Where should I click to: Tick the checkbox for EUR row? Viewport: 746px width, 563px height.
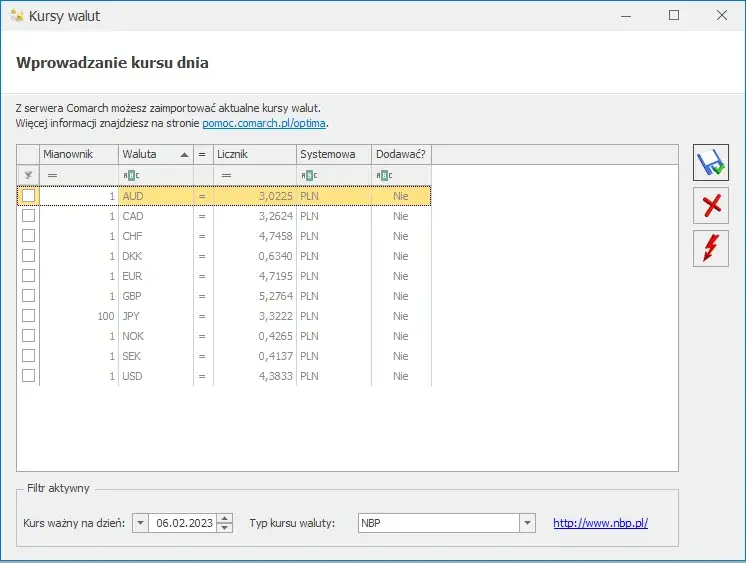29,276
